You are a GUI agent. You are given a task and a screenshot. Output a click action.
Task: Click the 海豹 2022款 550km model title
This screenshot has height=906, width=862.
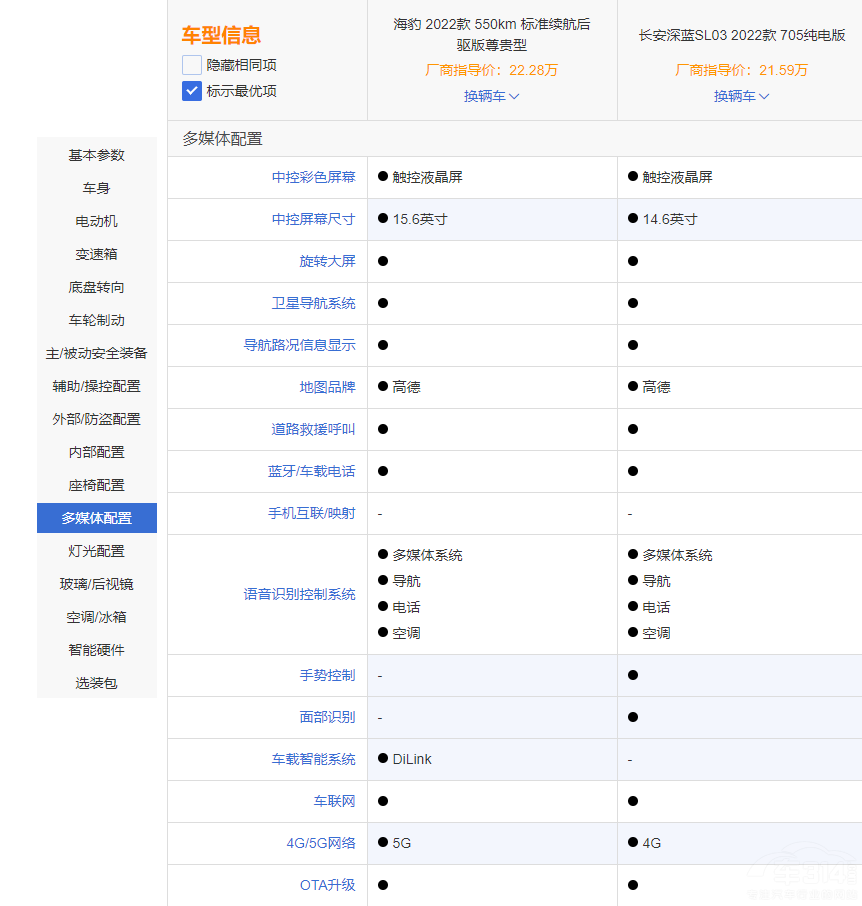491,34
